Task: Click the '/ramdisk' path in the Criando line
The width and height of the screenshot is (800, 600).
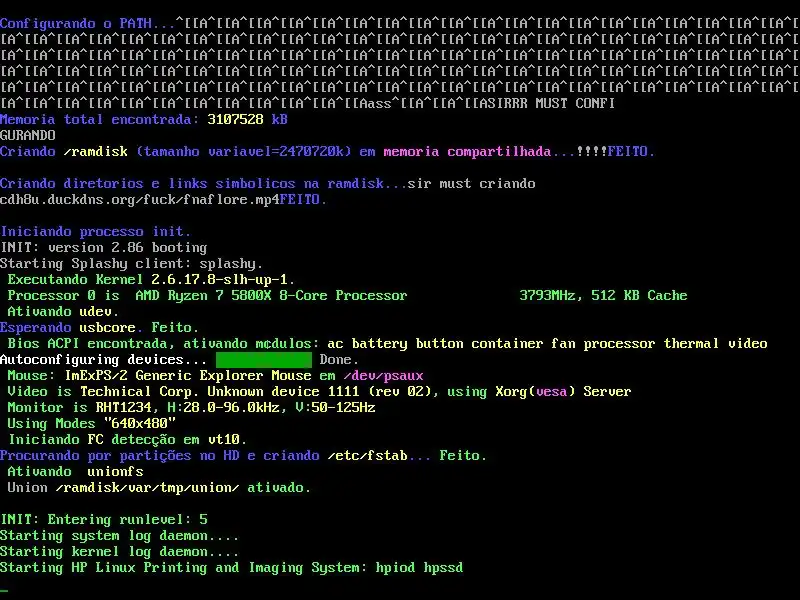Action: (95, 152)
